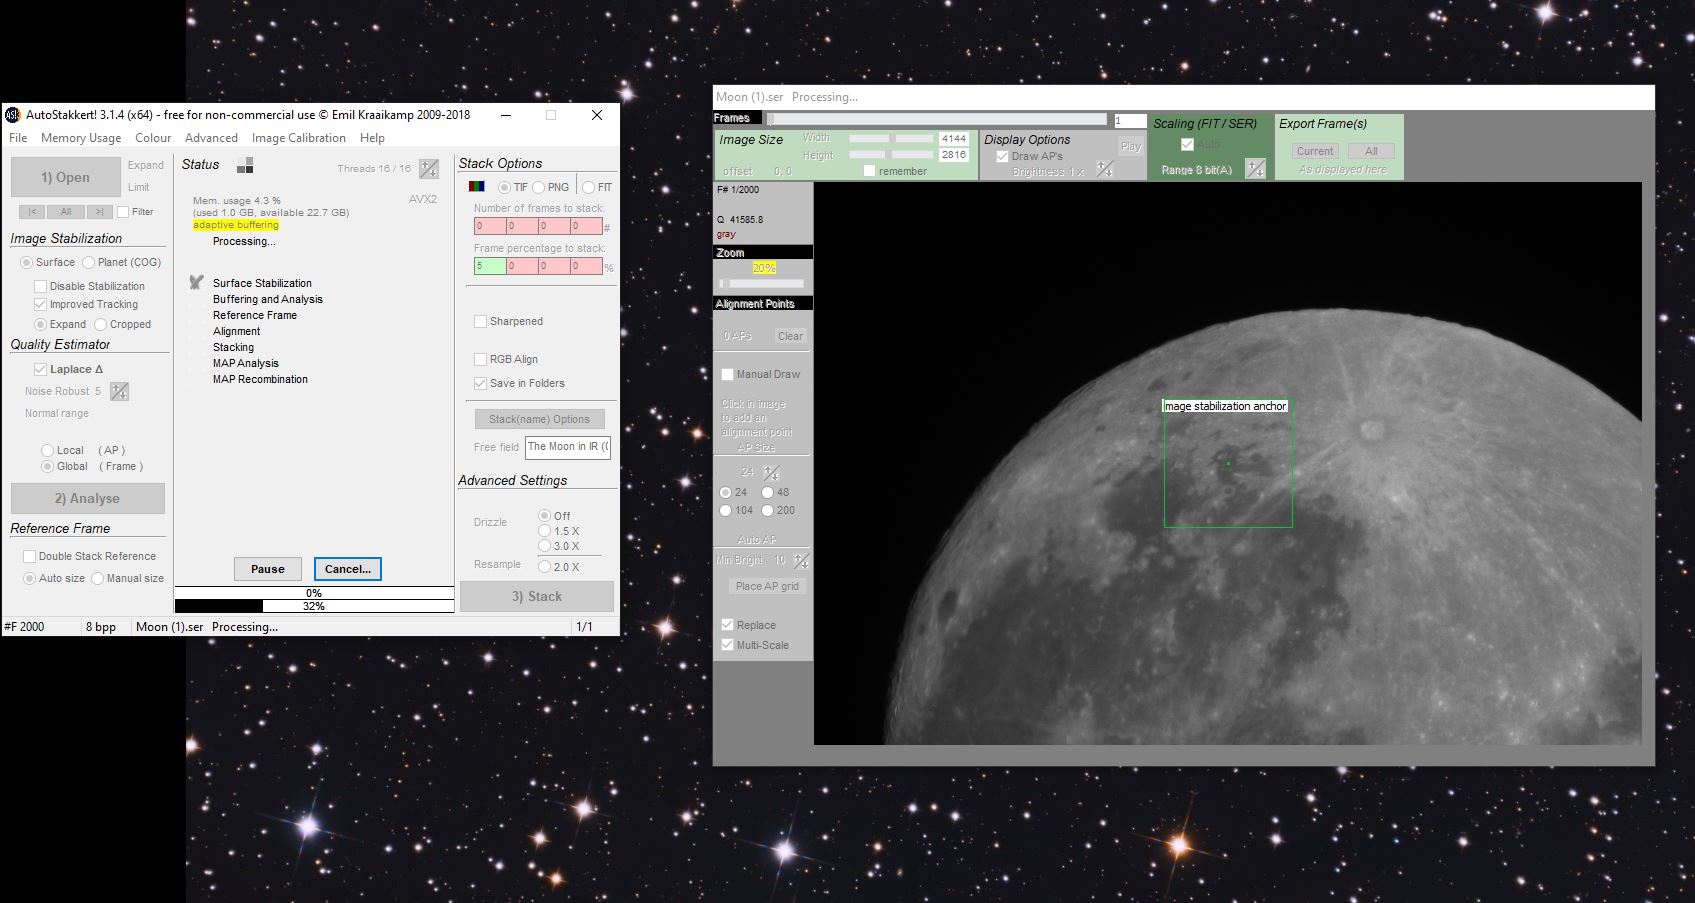
Task: Toggle the Sharpened checkbox
Action: (x=481, y=321)
